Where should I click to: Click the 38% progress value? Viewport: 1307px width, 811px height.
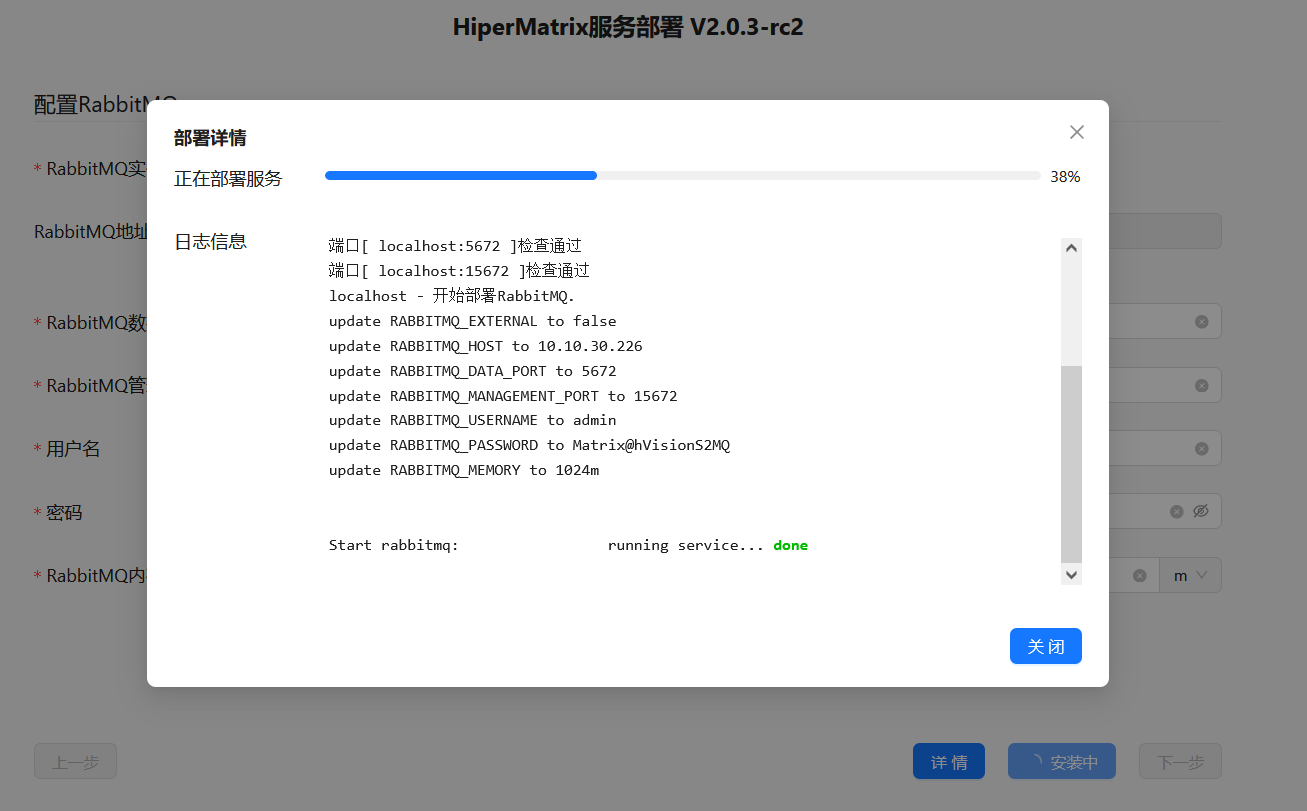[1065, 177]
